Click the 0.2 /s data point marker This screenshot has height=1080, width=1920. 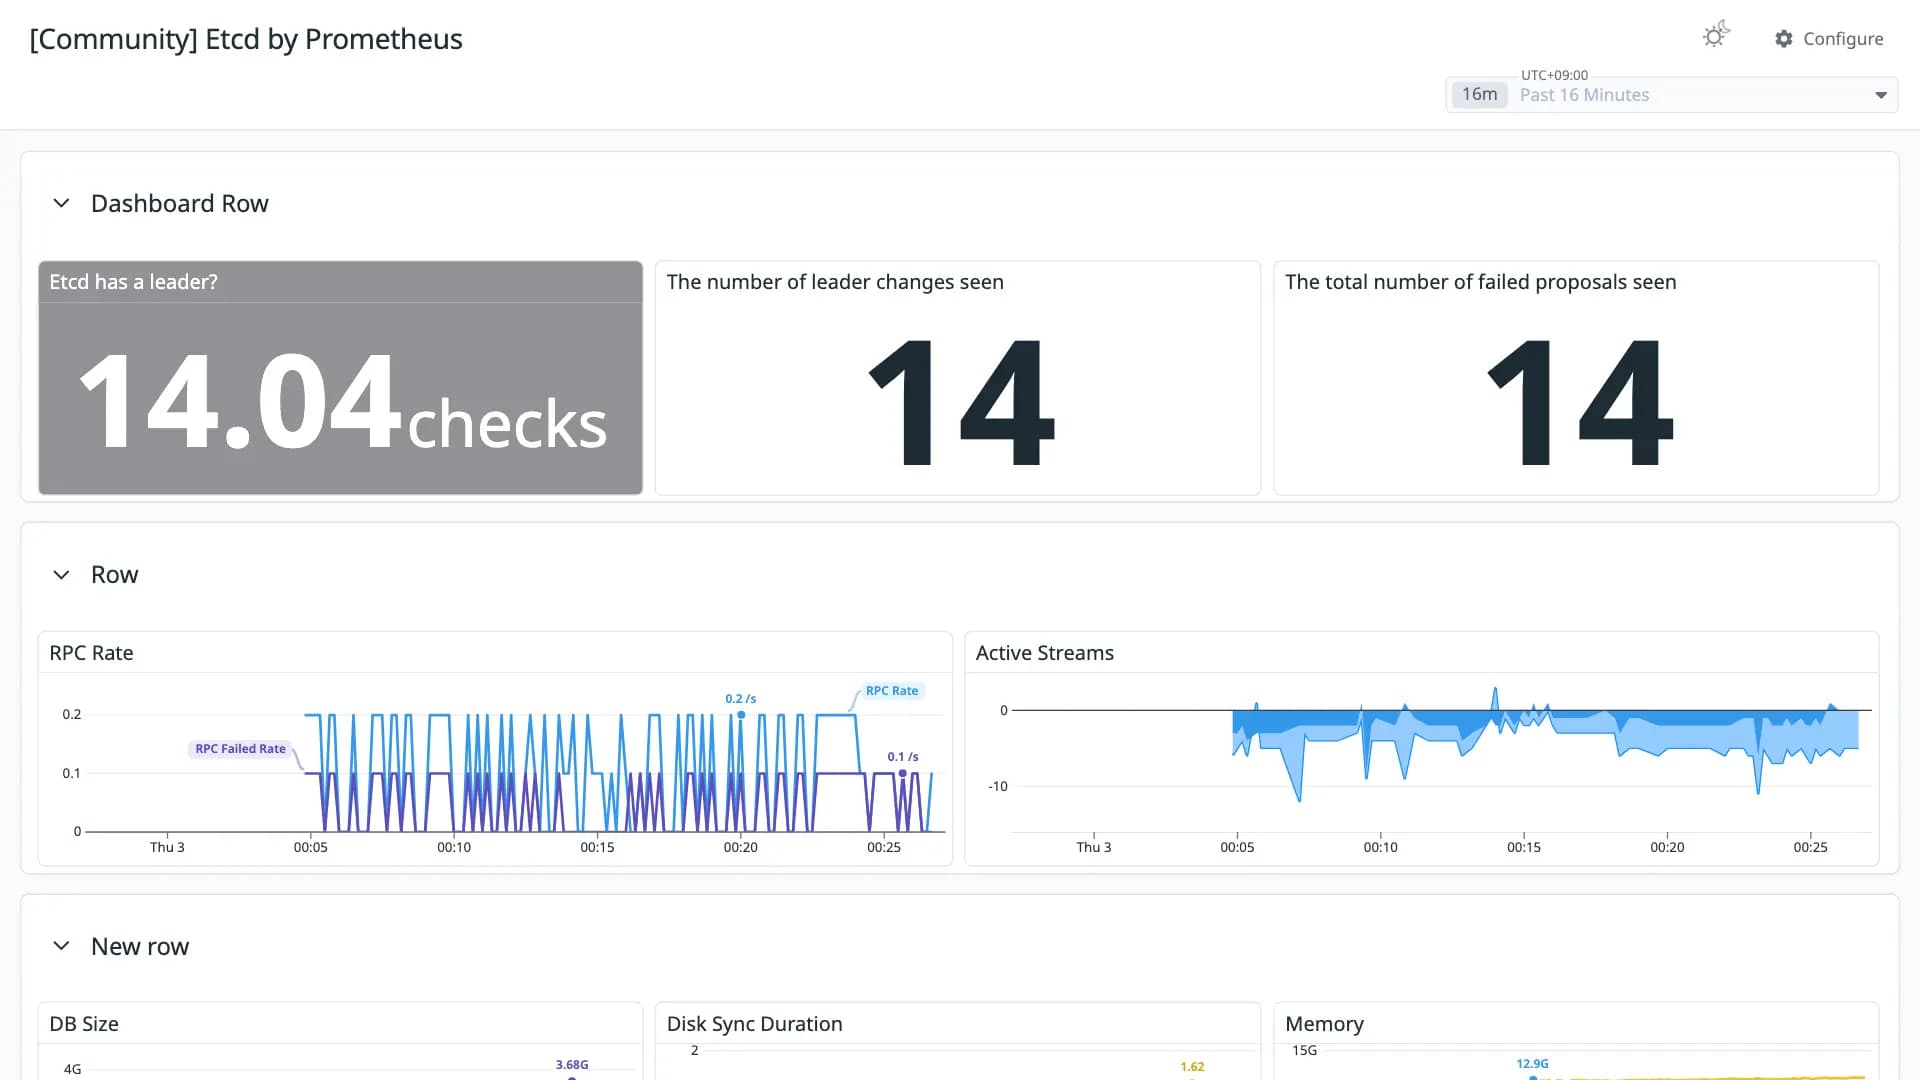coord(741,714)
